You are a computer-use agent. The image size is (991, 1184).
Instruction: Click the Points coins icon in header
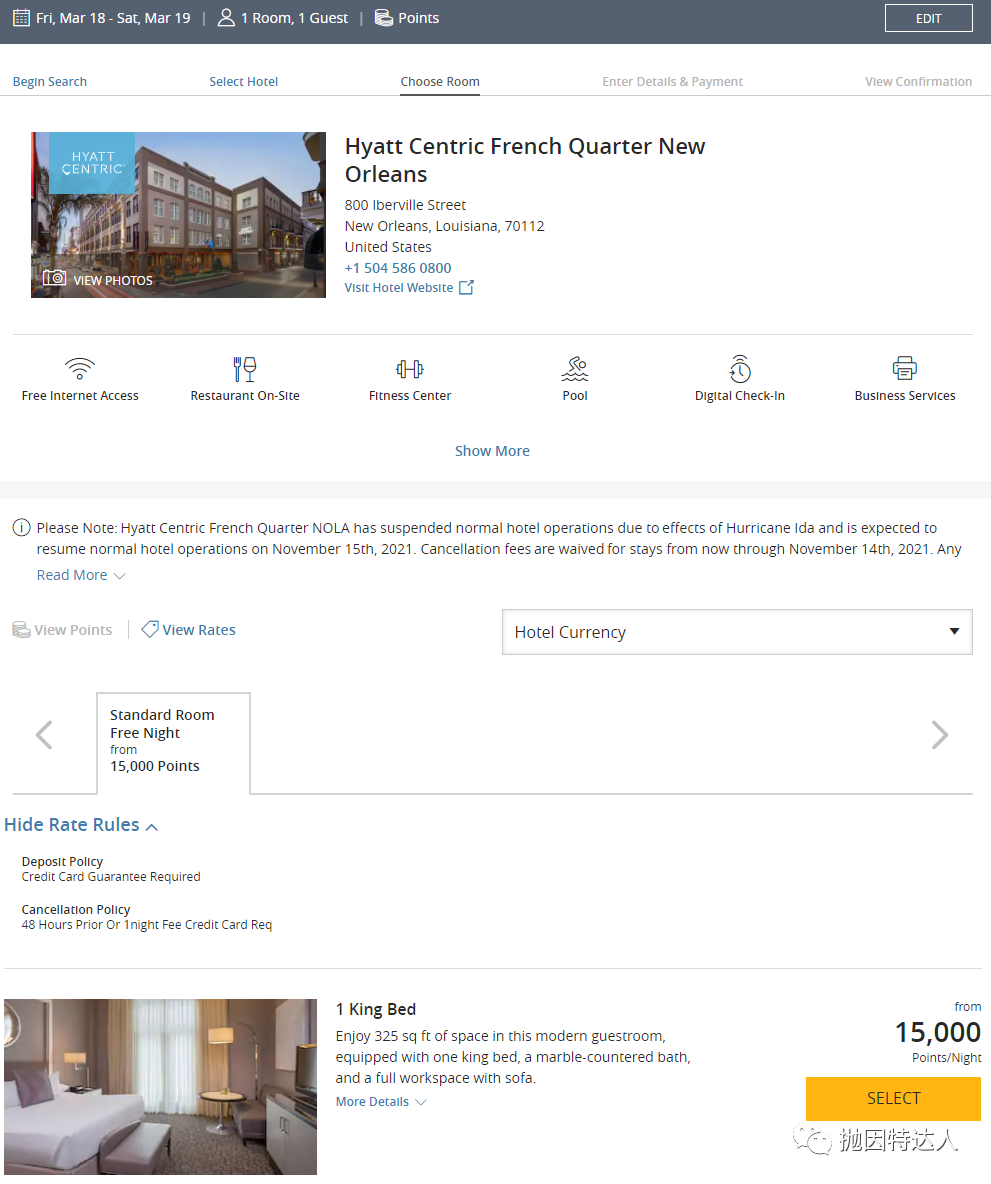(x=384, y=18)
